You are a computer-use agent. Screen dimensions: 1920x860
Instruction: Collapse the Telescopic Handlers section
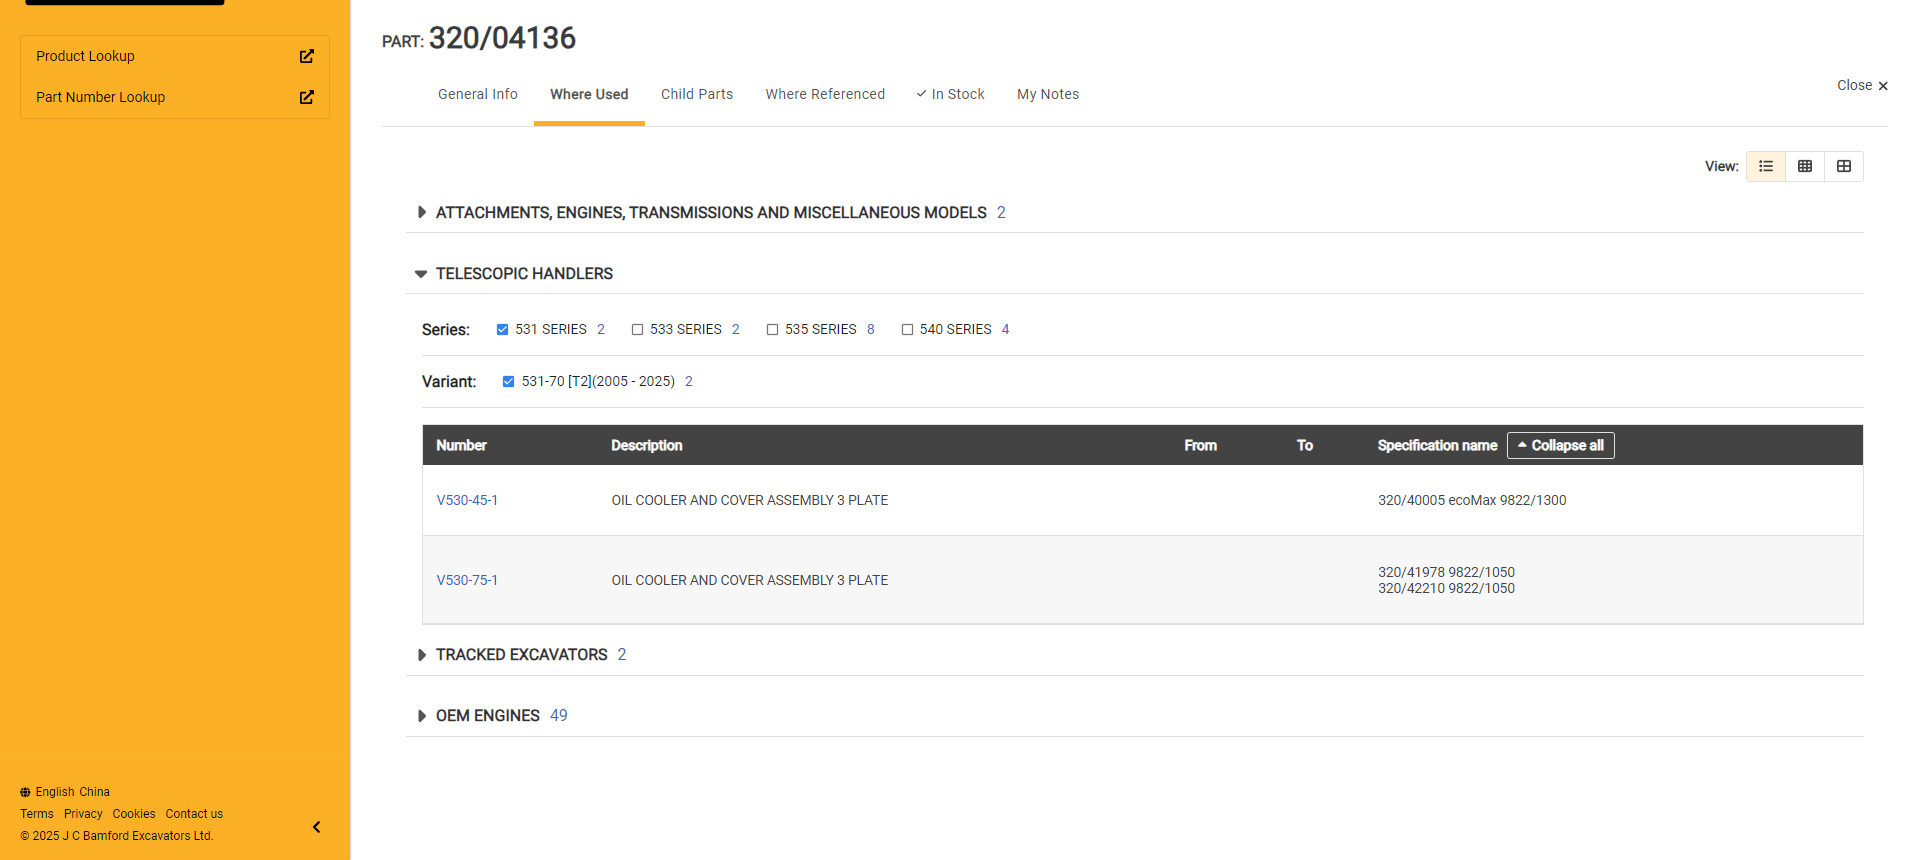[421, 274]
